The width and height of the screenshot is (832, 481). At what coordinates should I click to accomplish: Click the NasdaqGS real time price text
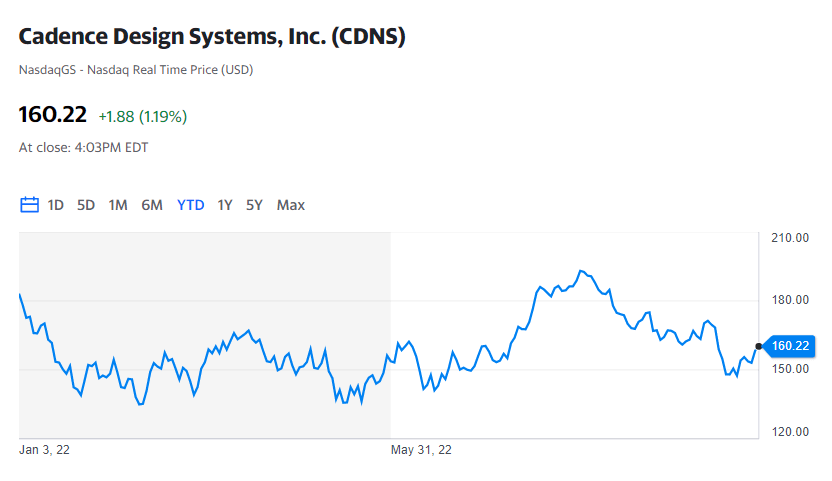coord(136,70)
